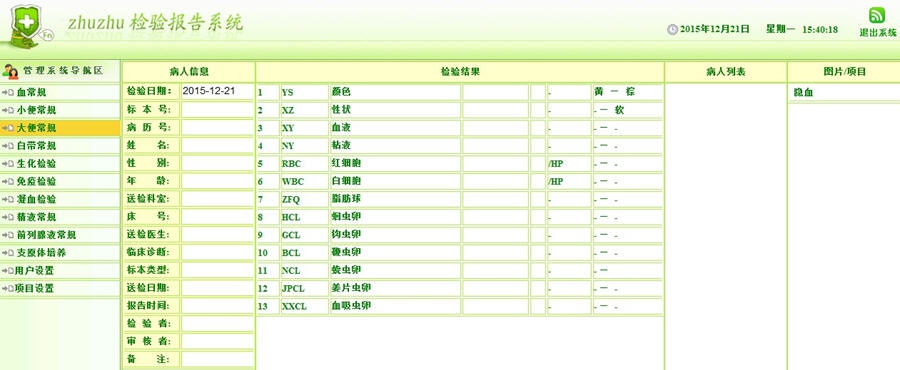The height and width of the screenshot is (370, 900).
Task: Click the 姜片虫卵 item name
Action: 351,288
